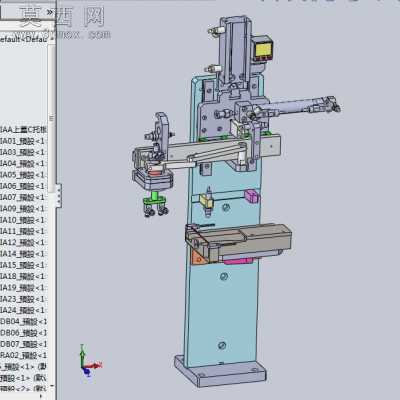
Task: Select the IA07 component in the tree
Action: 23,197
